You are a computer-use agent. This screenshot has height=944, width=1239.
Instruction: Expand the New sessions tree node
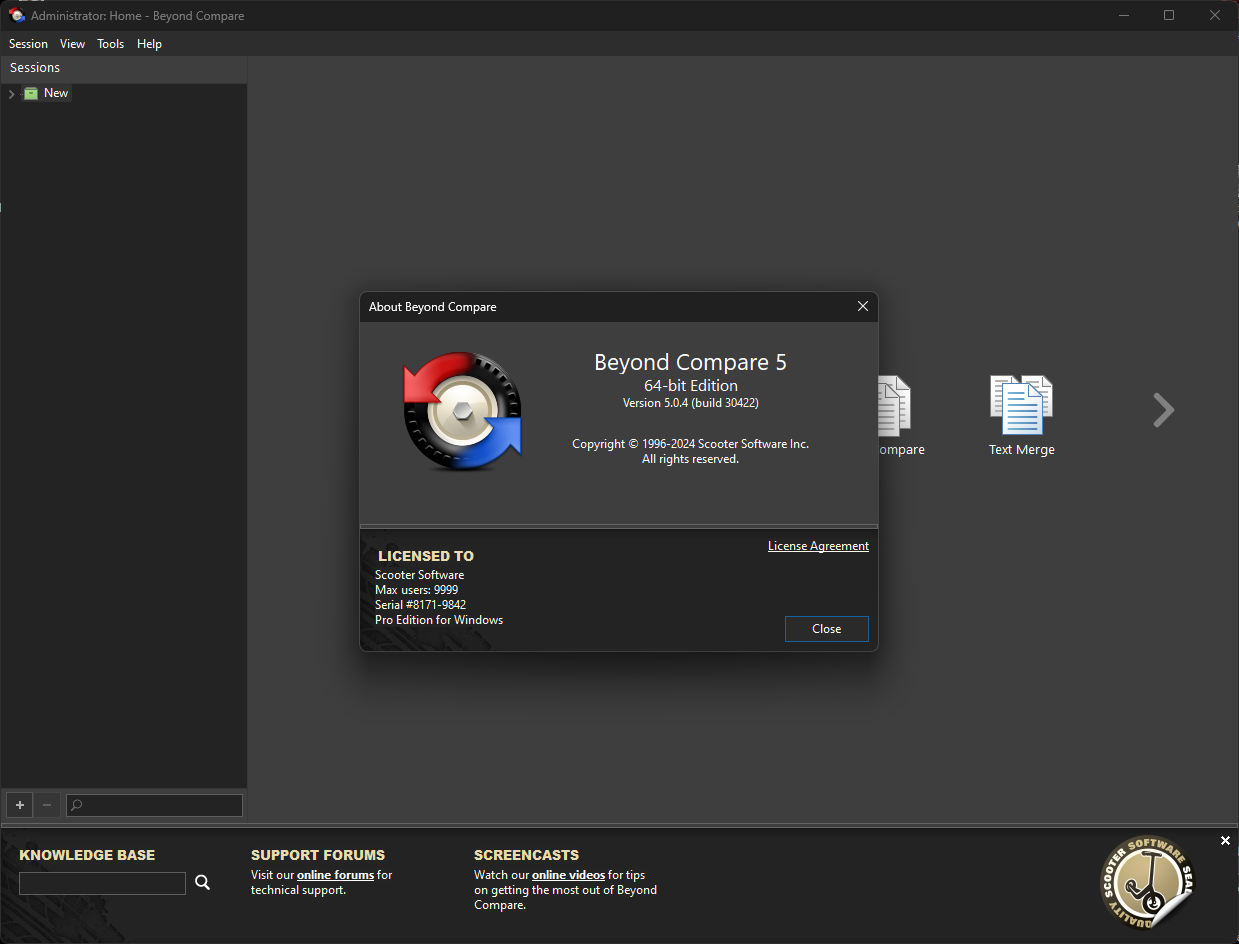[x=11, y=94]
